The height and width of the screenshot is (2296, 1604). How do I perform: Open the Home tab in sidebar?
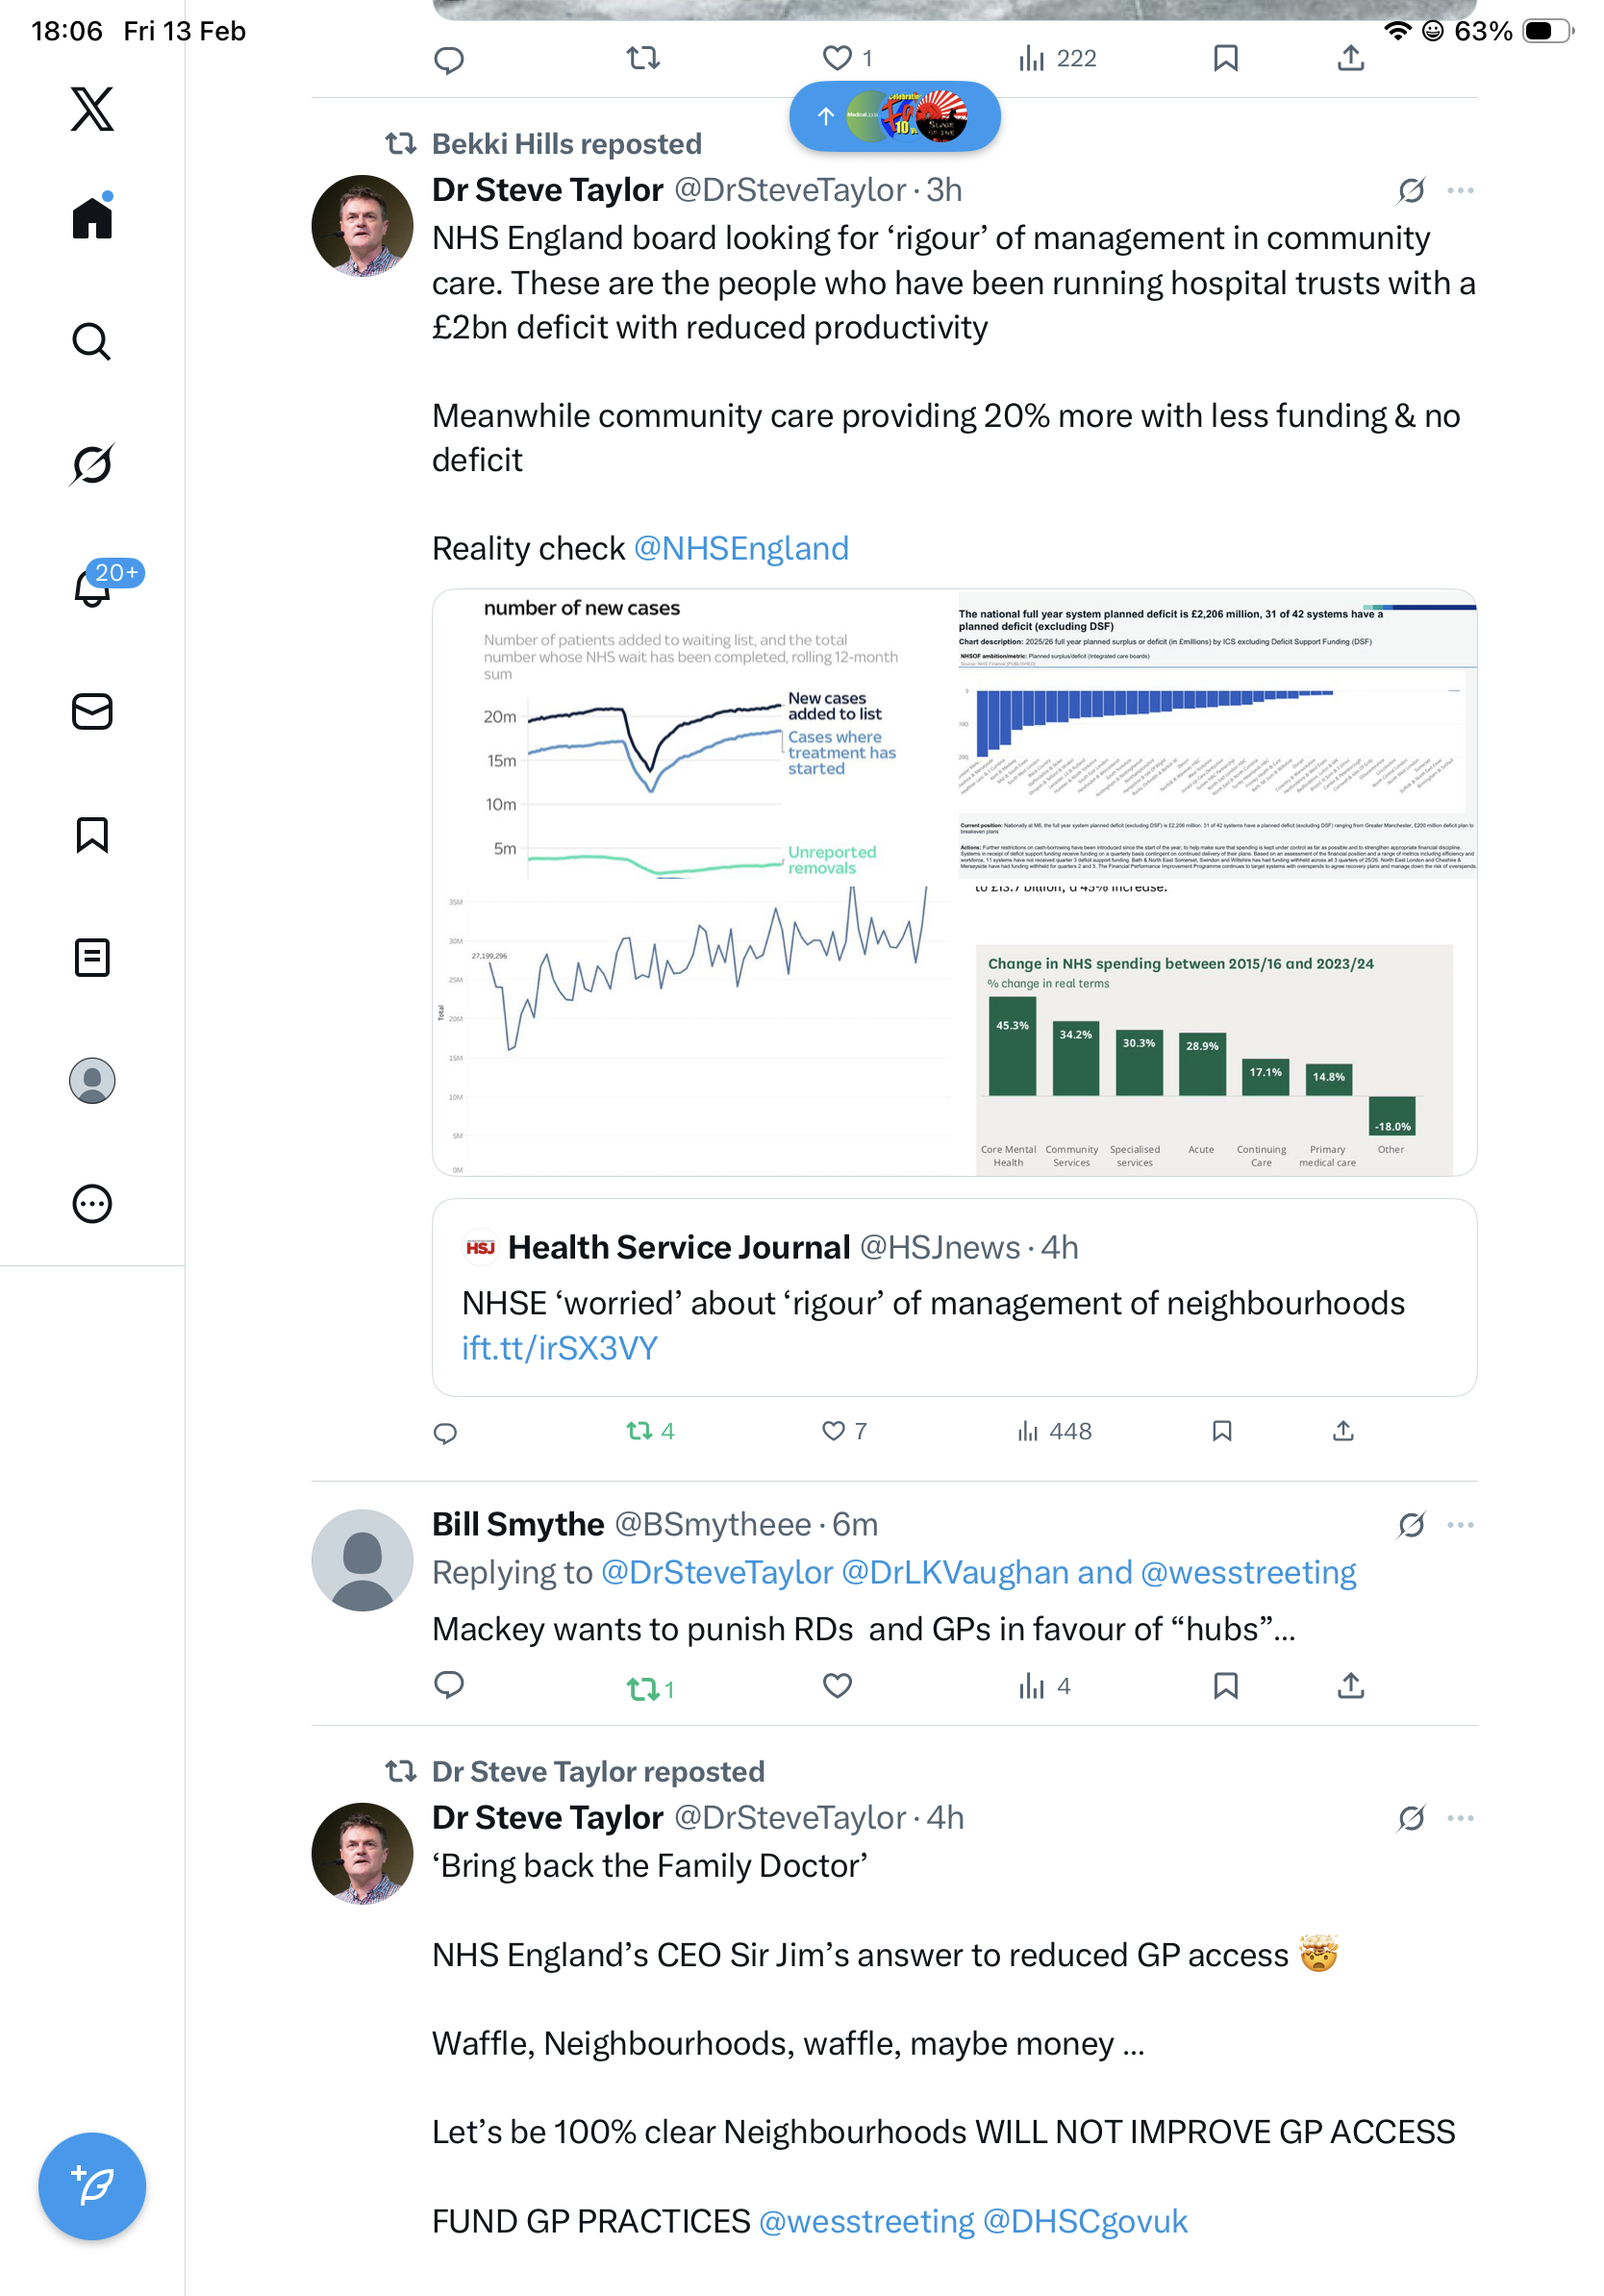tap(92, 218)
